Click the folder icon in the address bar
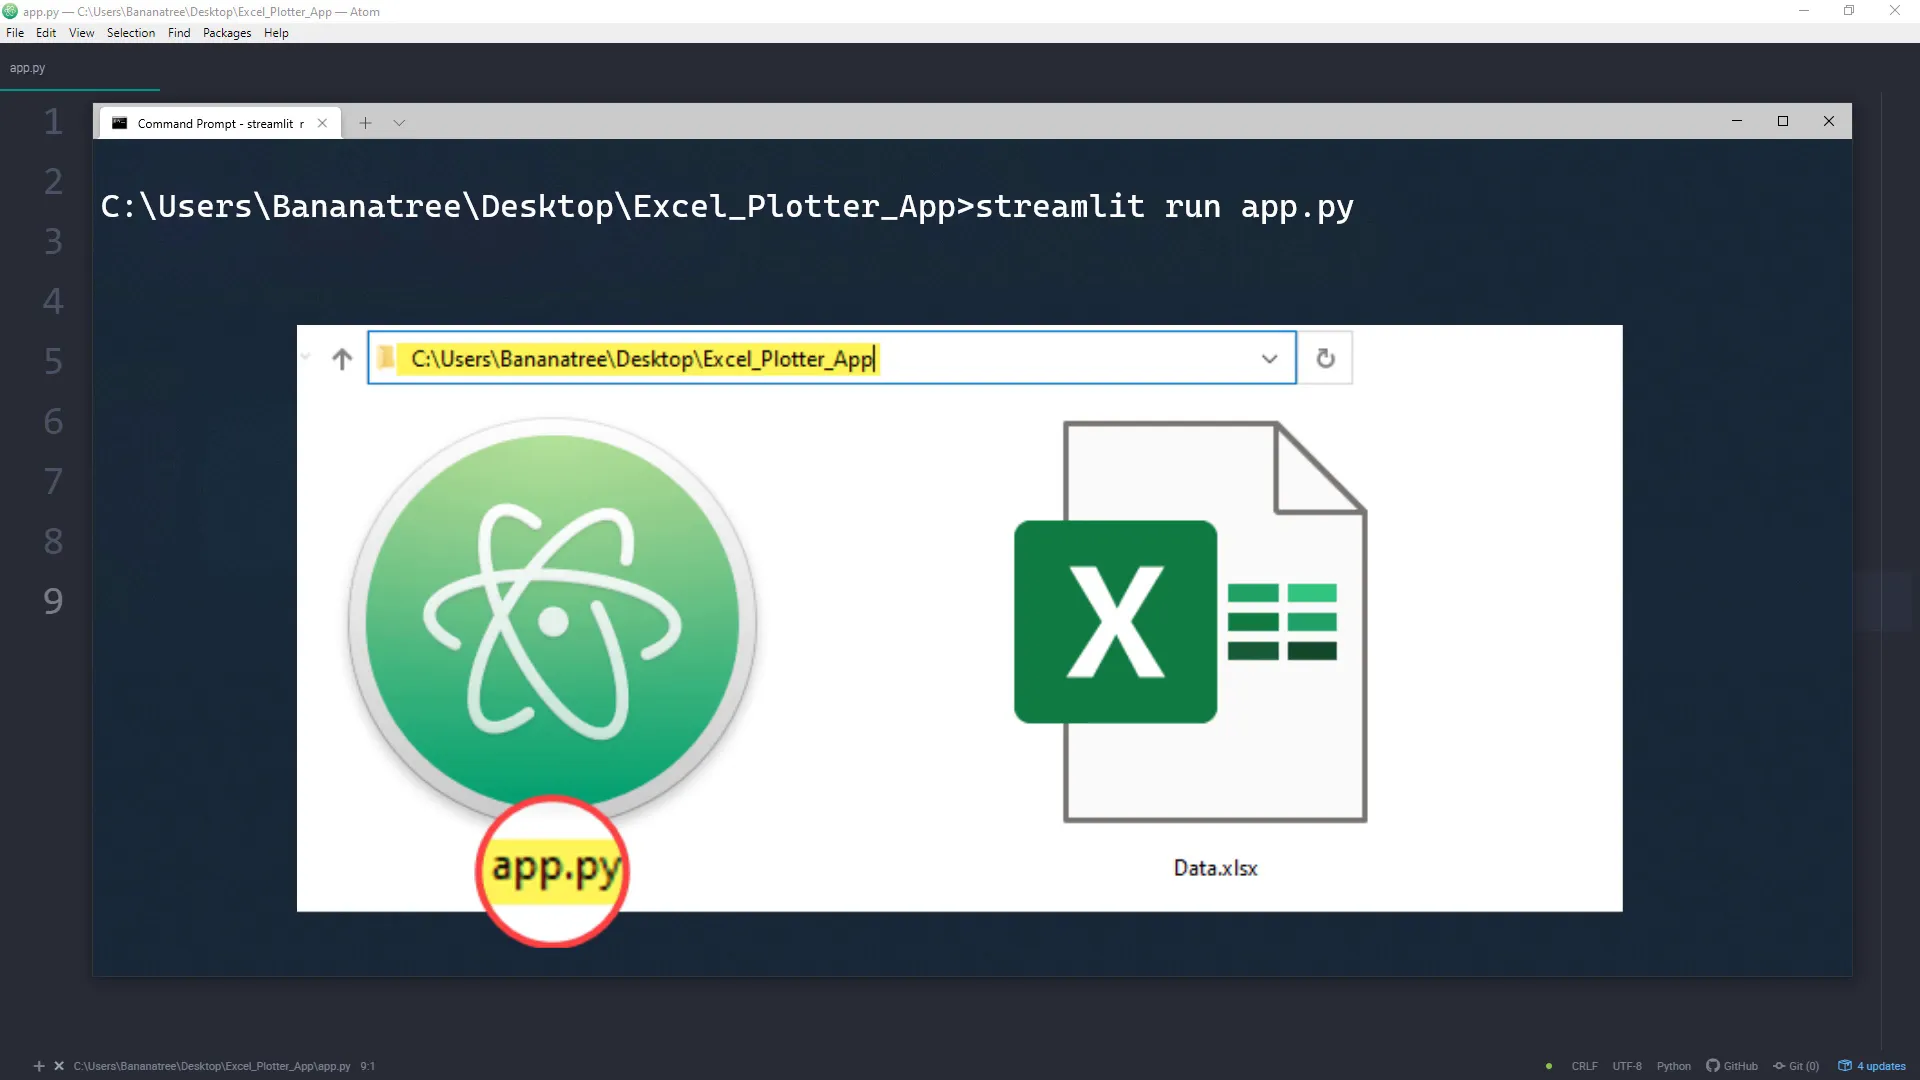This screenshot has height=1080, width=1920. pos(386,358)
